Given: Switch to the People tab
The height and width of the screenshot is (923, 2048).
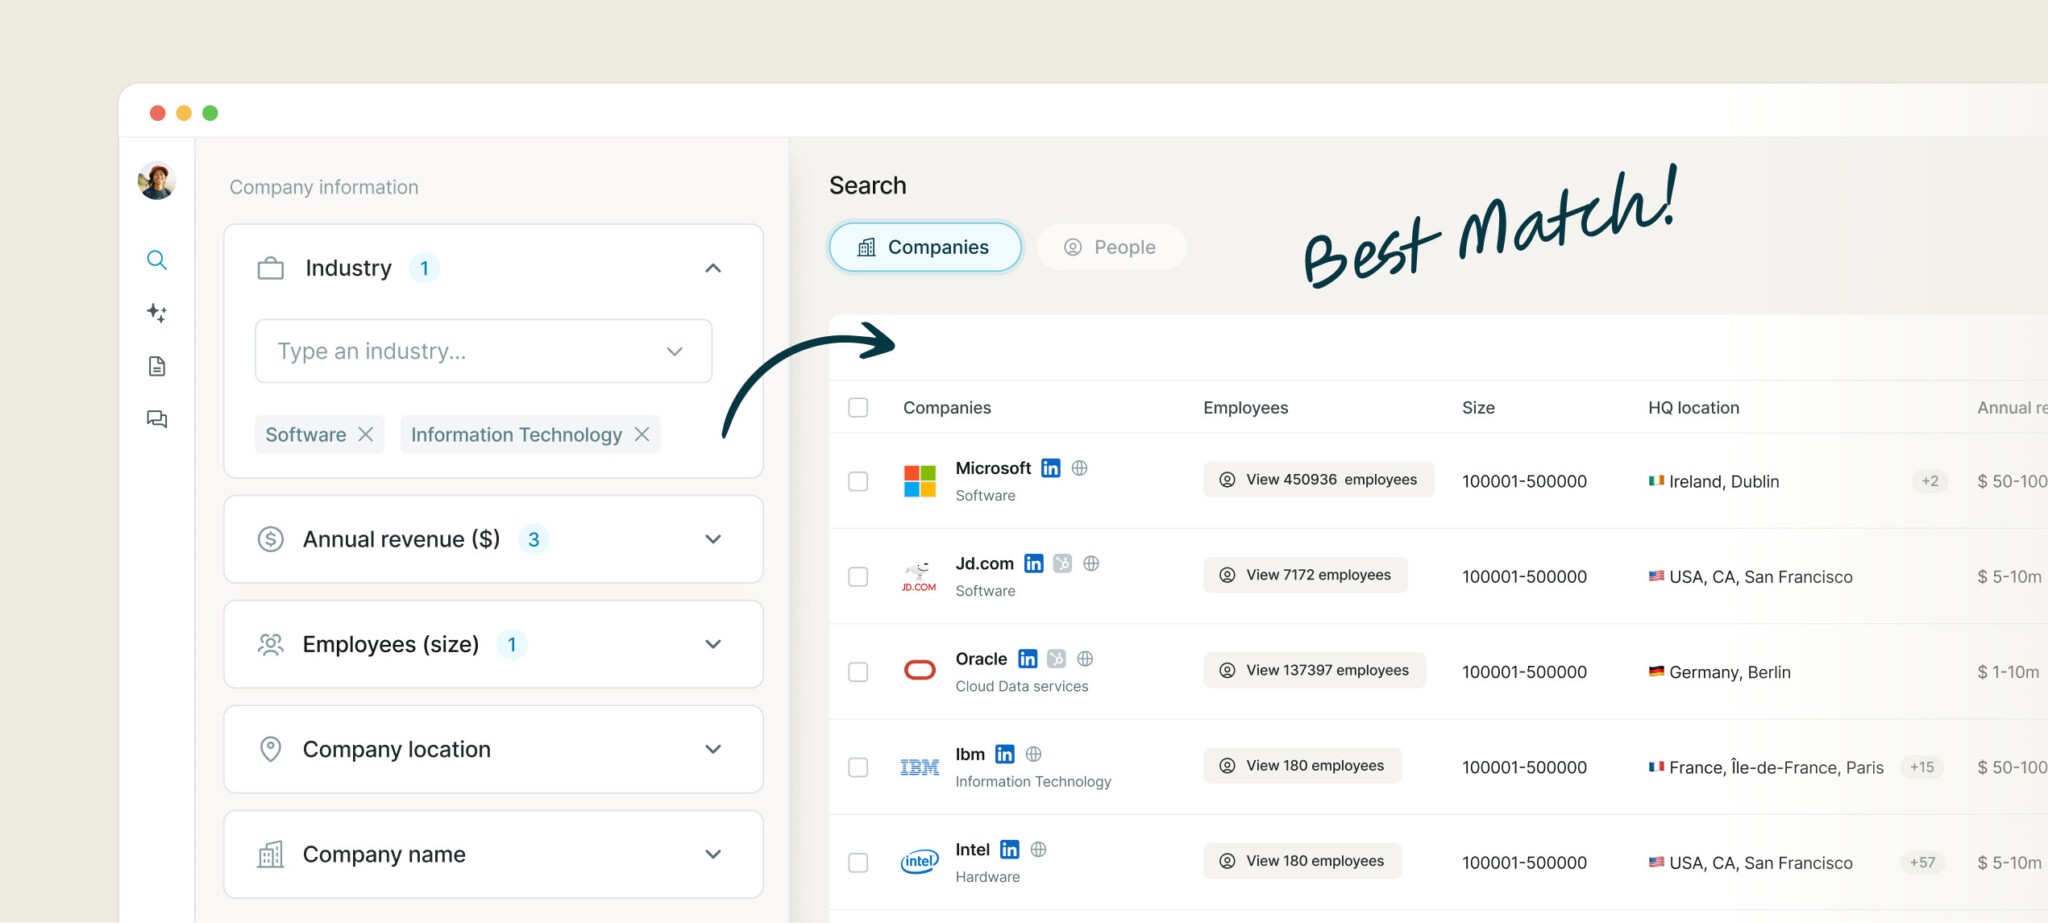Looking at the screenshot, I should [x=1110, y=247].
